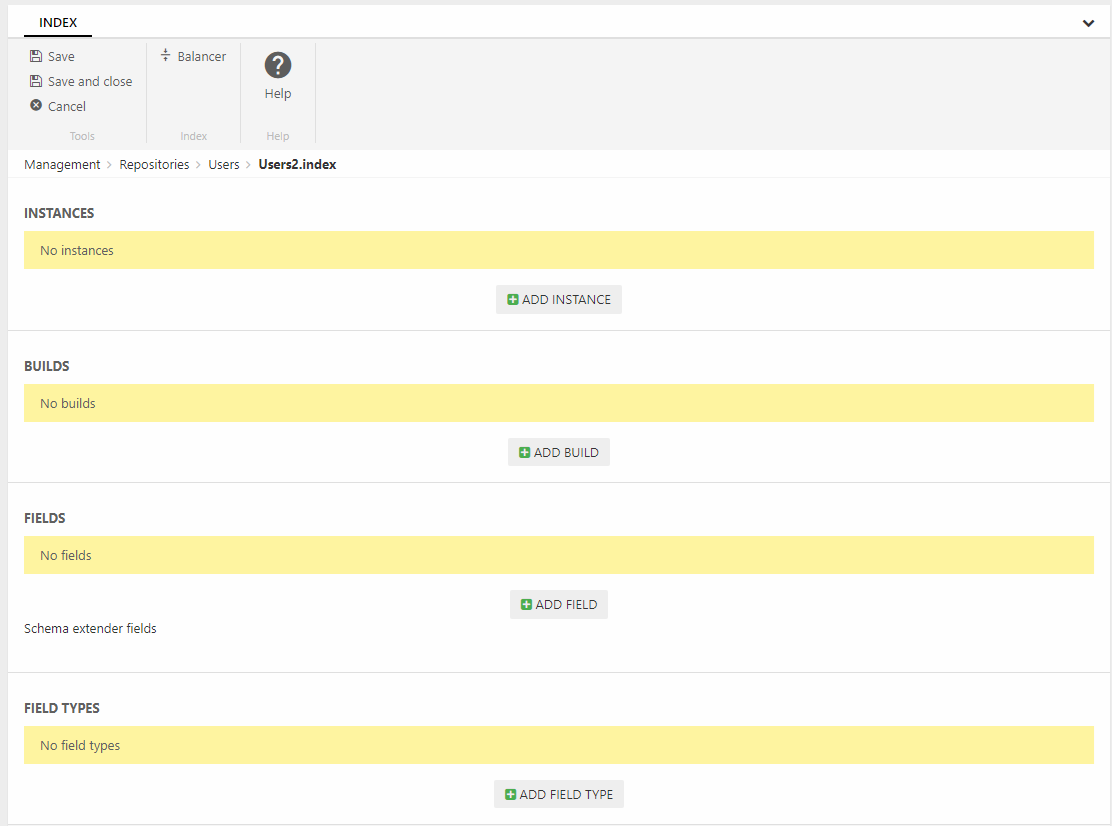The height and width of the screenshot is (826, 1112).
Task: Open the Balancer tool
Action: tap(194, 57)
